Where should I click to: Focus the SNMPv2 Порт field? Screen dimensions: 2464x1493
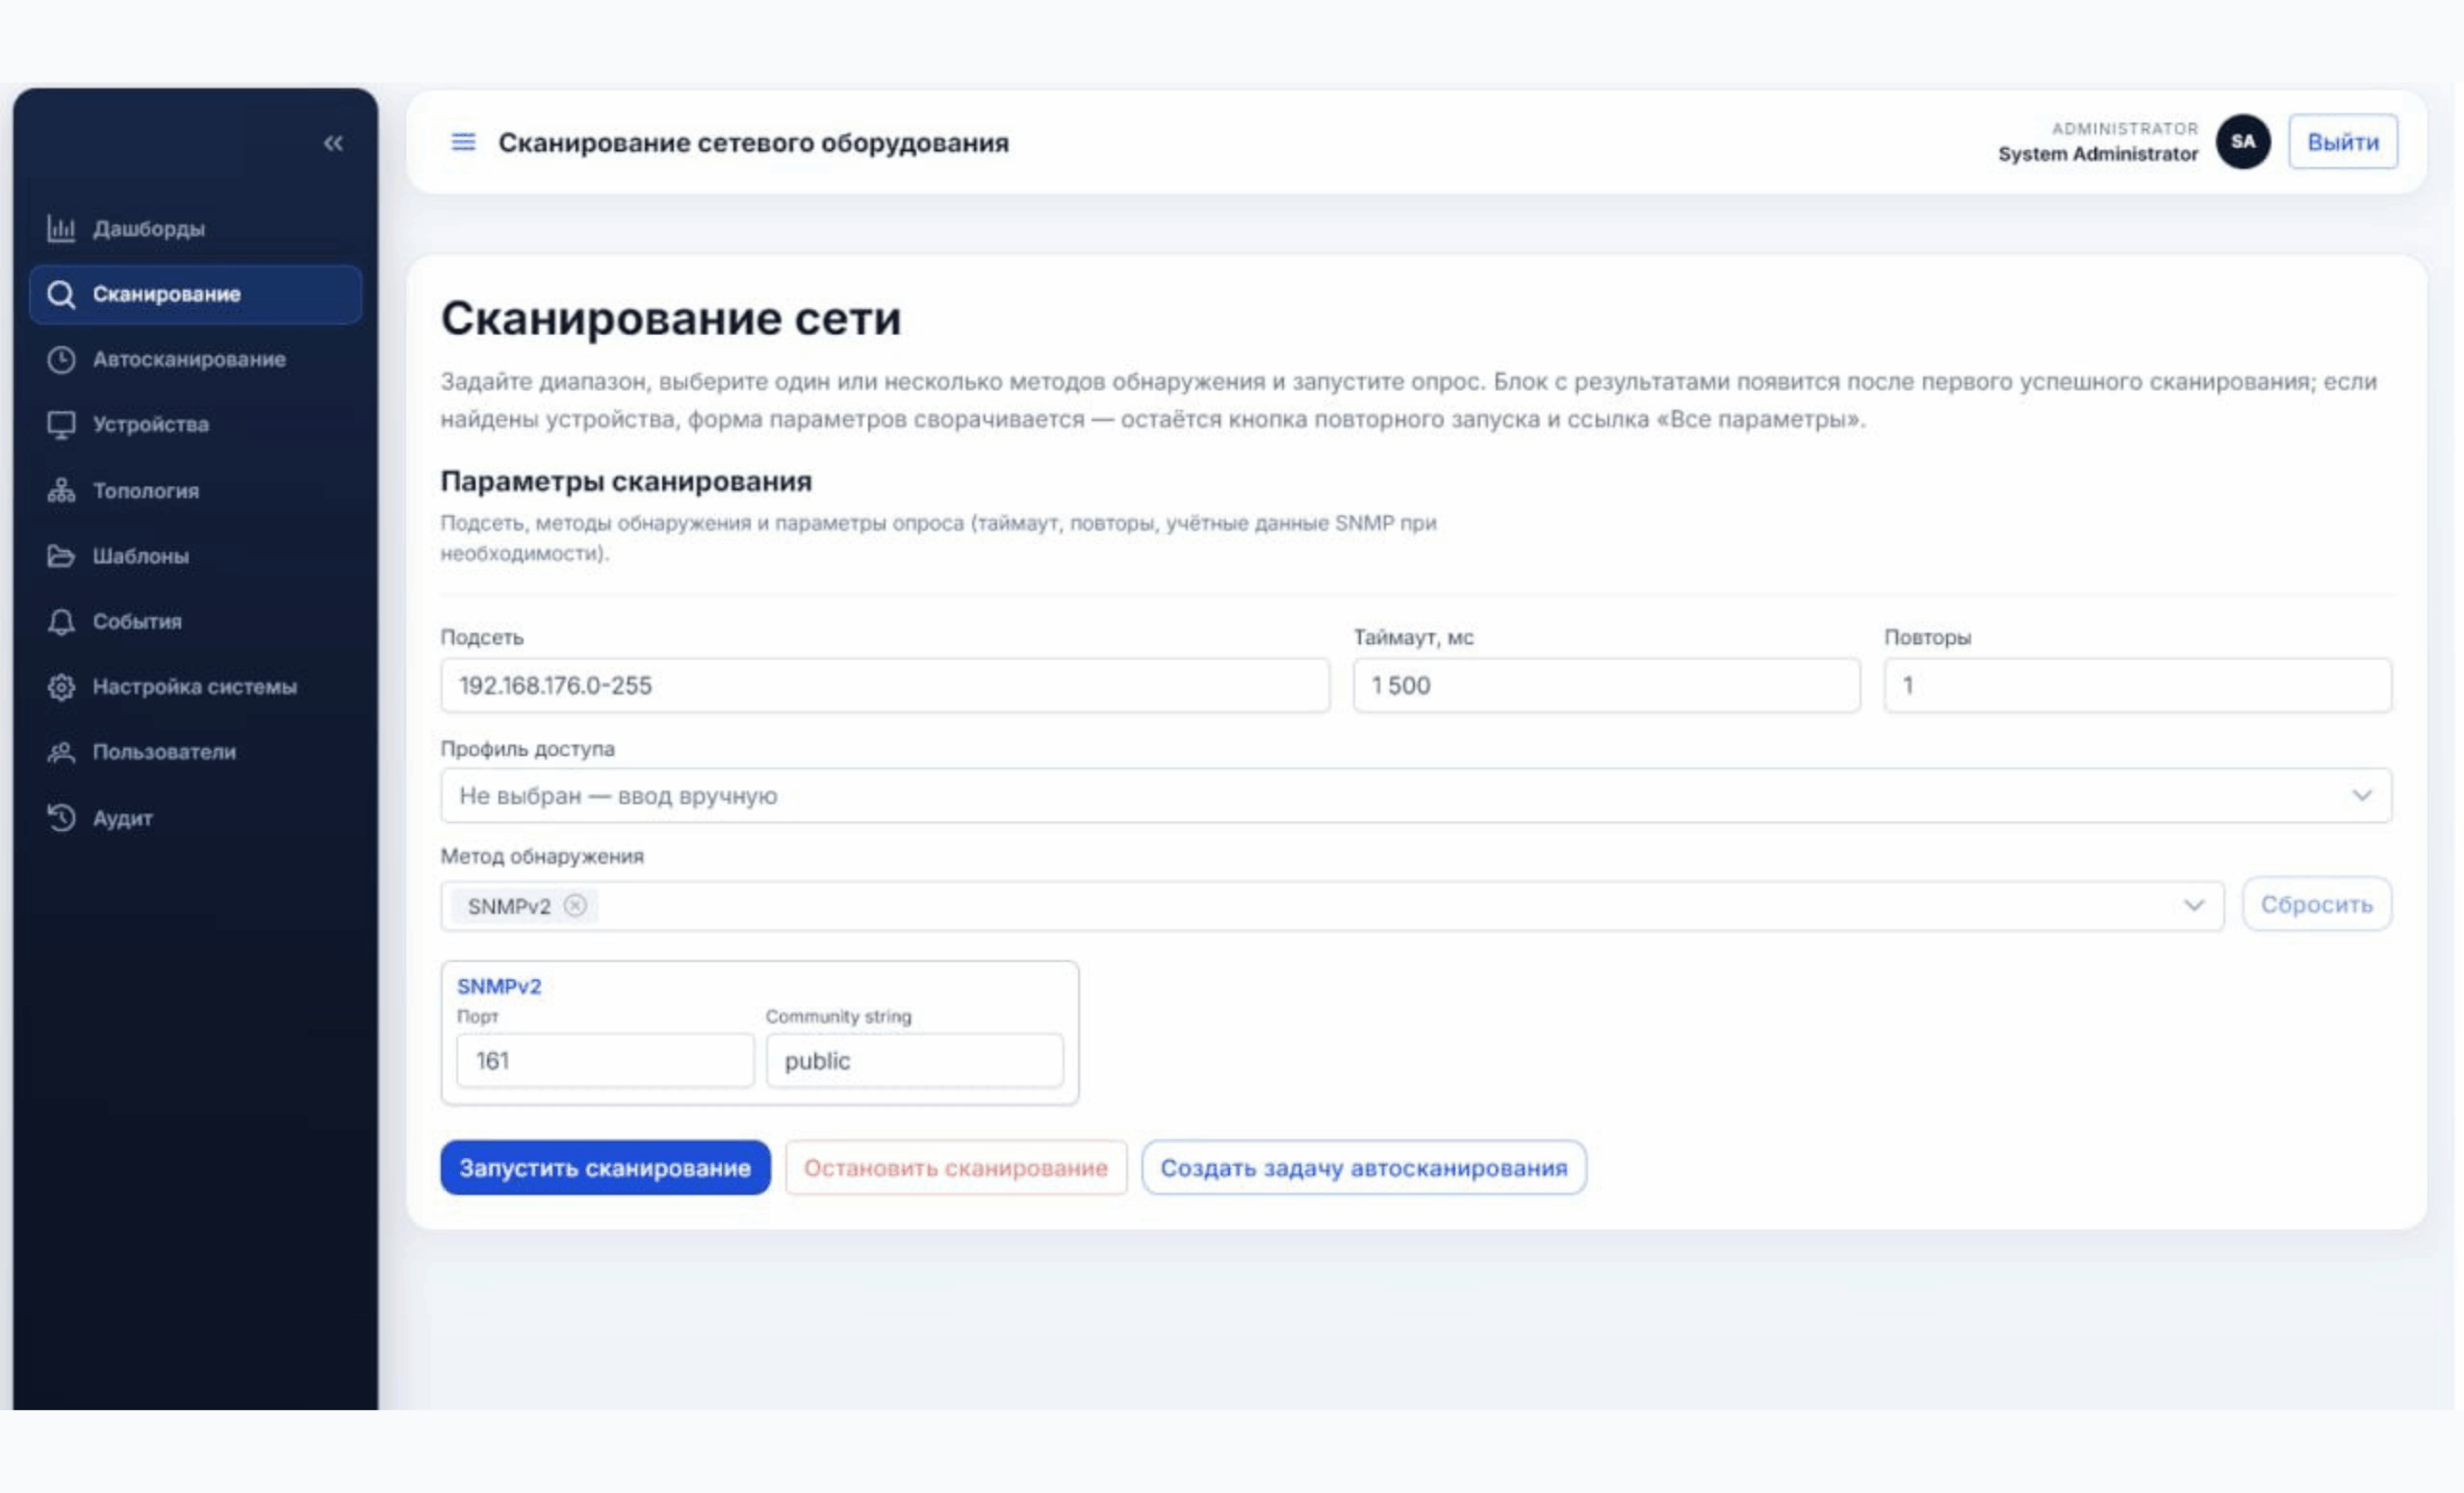tap(605, 1060)
